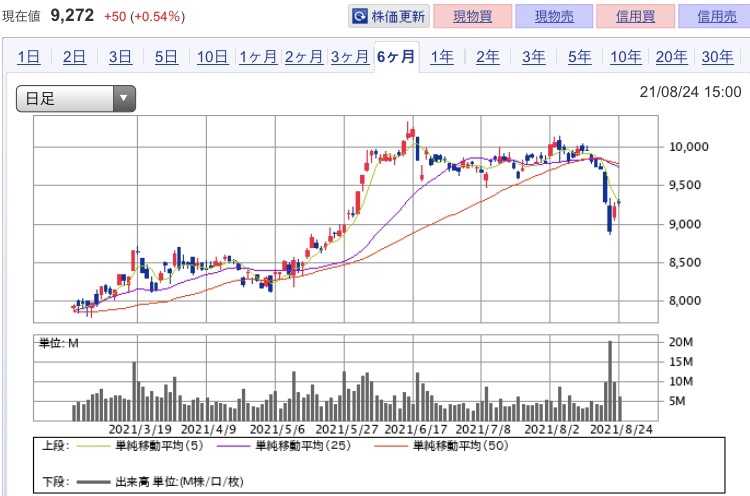Show the 20年 chart range
Viewport: 750px width, 496px height.
click(x=672, y=57)
